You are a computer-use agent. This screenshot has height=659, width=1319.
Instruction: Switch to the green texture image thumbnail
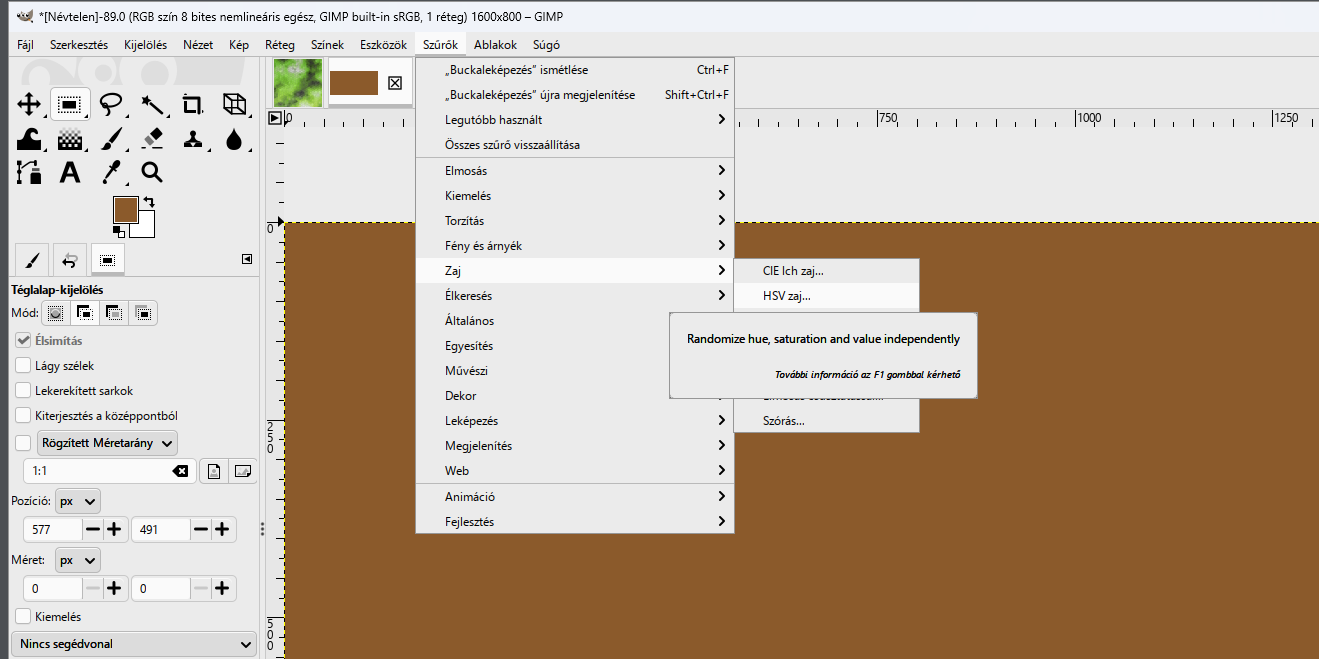298,83
